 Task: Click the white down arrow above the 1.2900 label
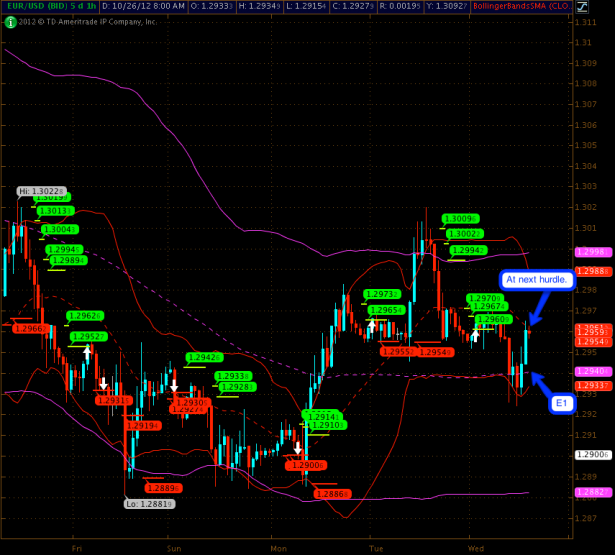(298, 447)
